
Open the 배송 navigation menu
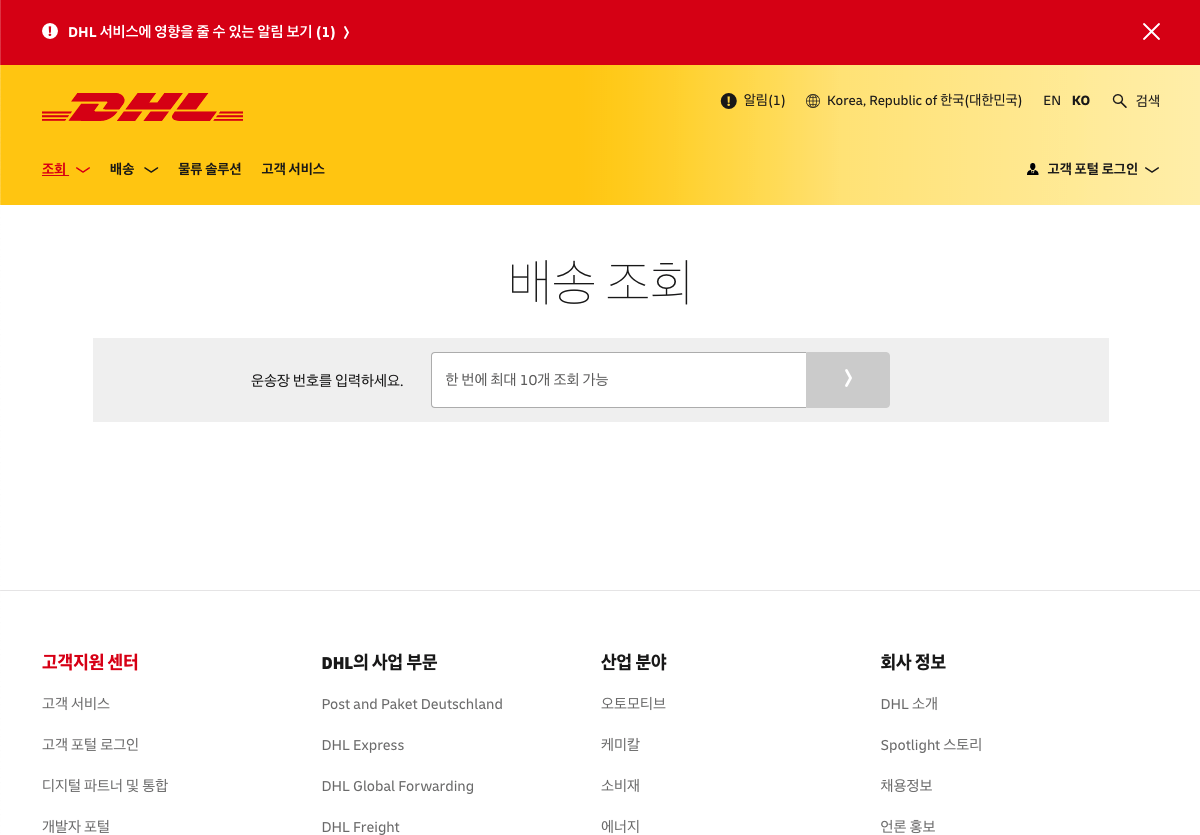[x=122, y=169]
